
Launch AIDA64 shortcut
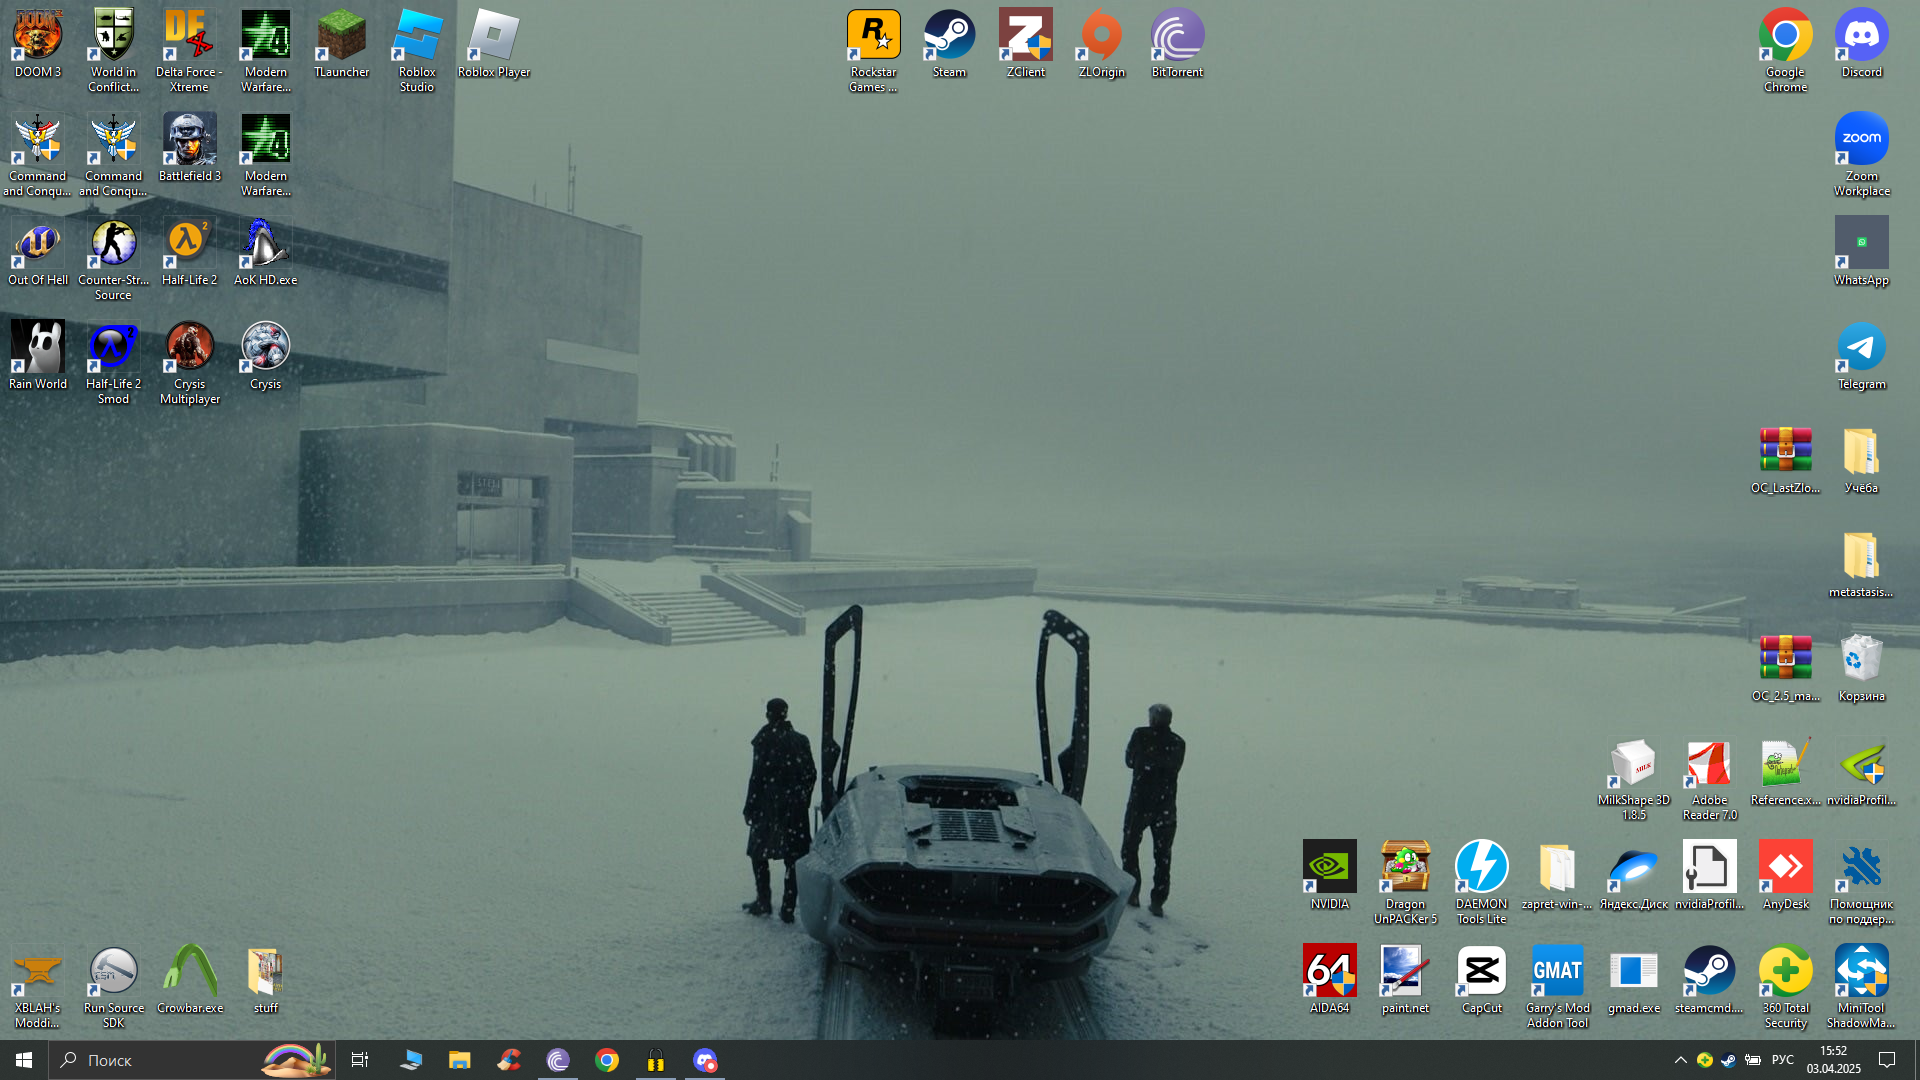[x=1329, y=981]
